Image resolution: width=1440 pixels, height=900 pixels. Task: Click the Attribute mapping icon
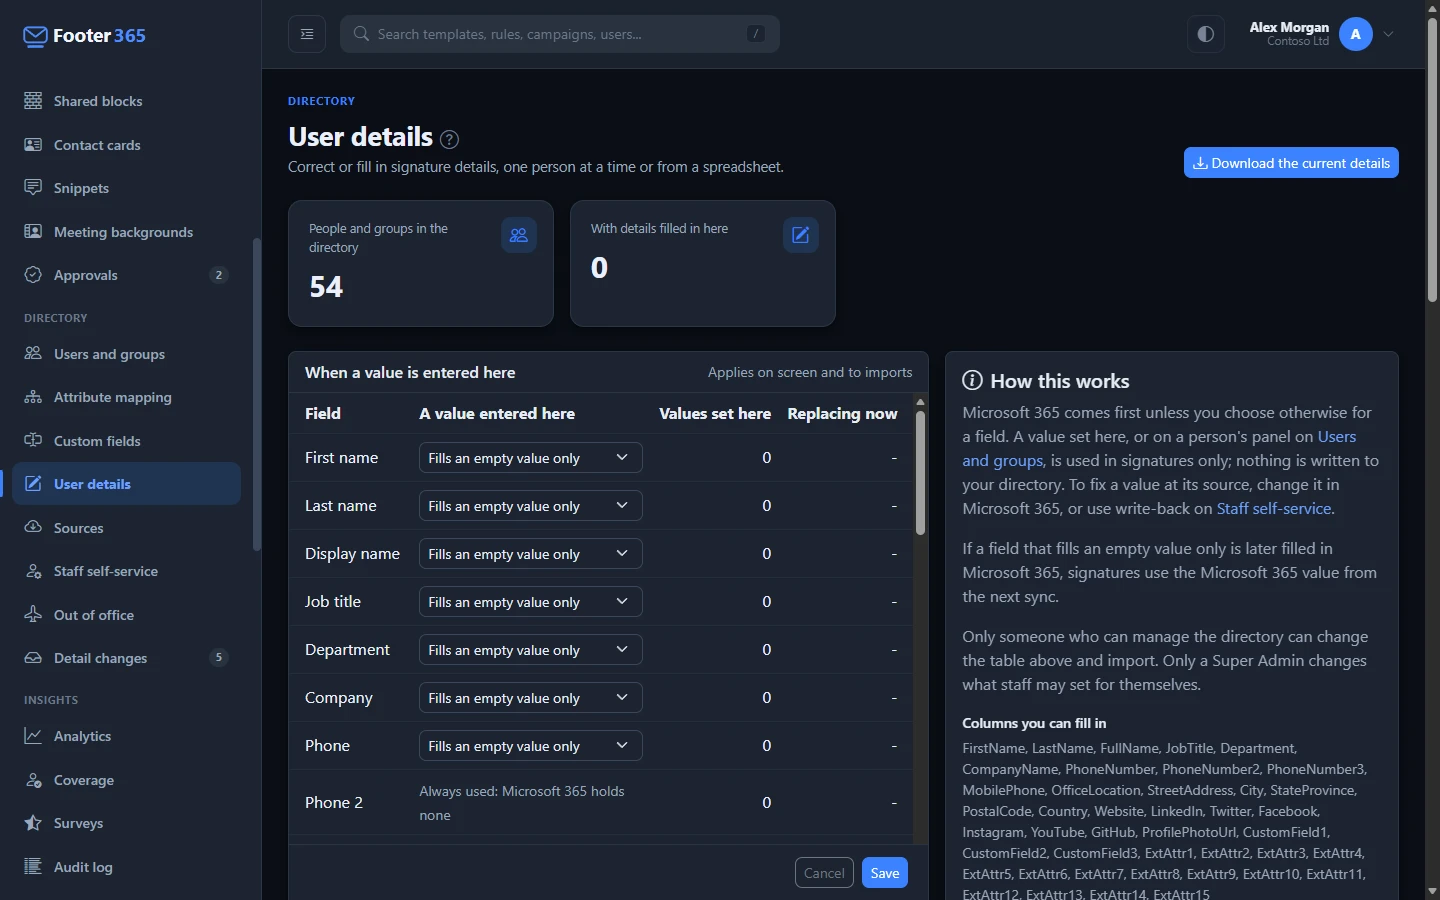tap(33, 397)
